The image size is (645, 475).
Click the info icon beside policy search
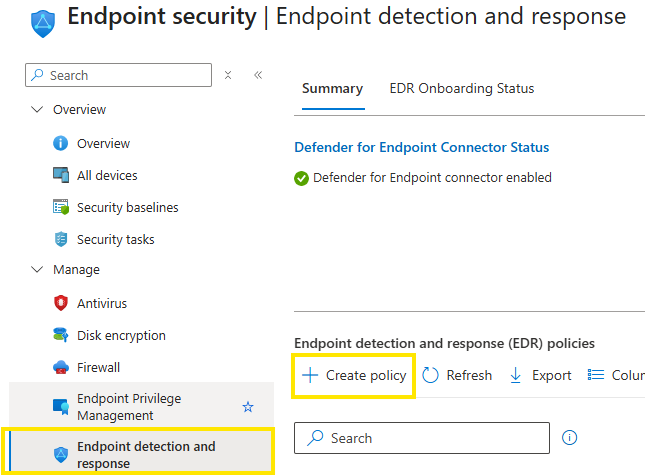(570, 438)
